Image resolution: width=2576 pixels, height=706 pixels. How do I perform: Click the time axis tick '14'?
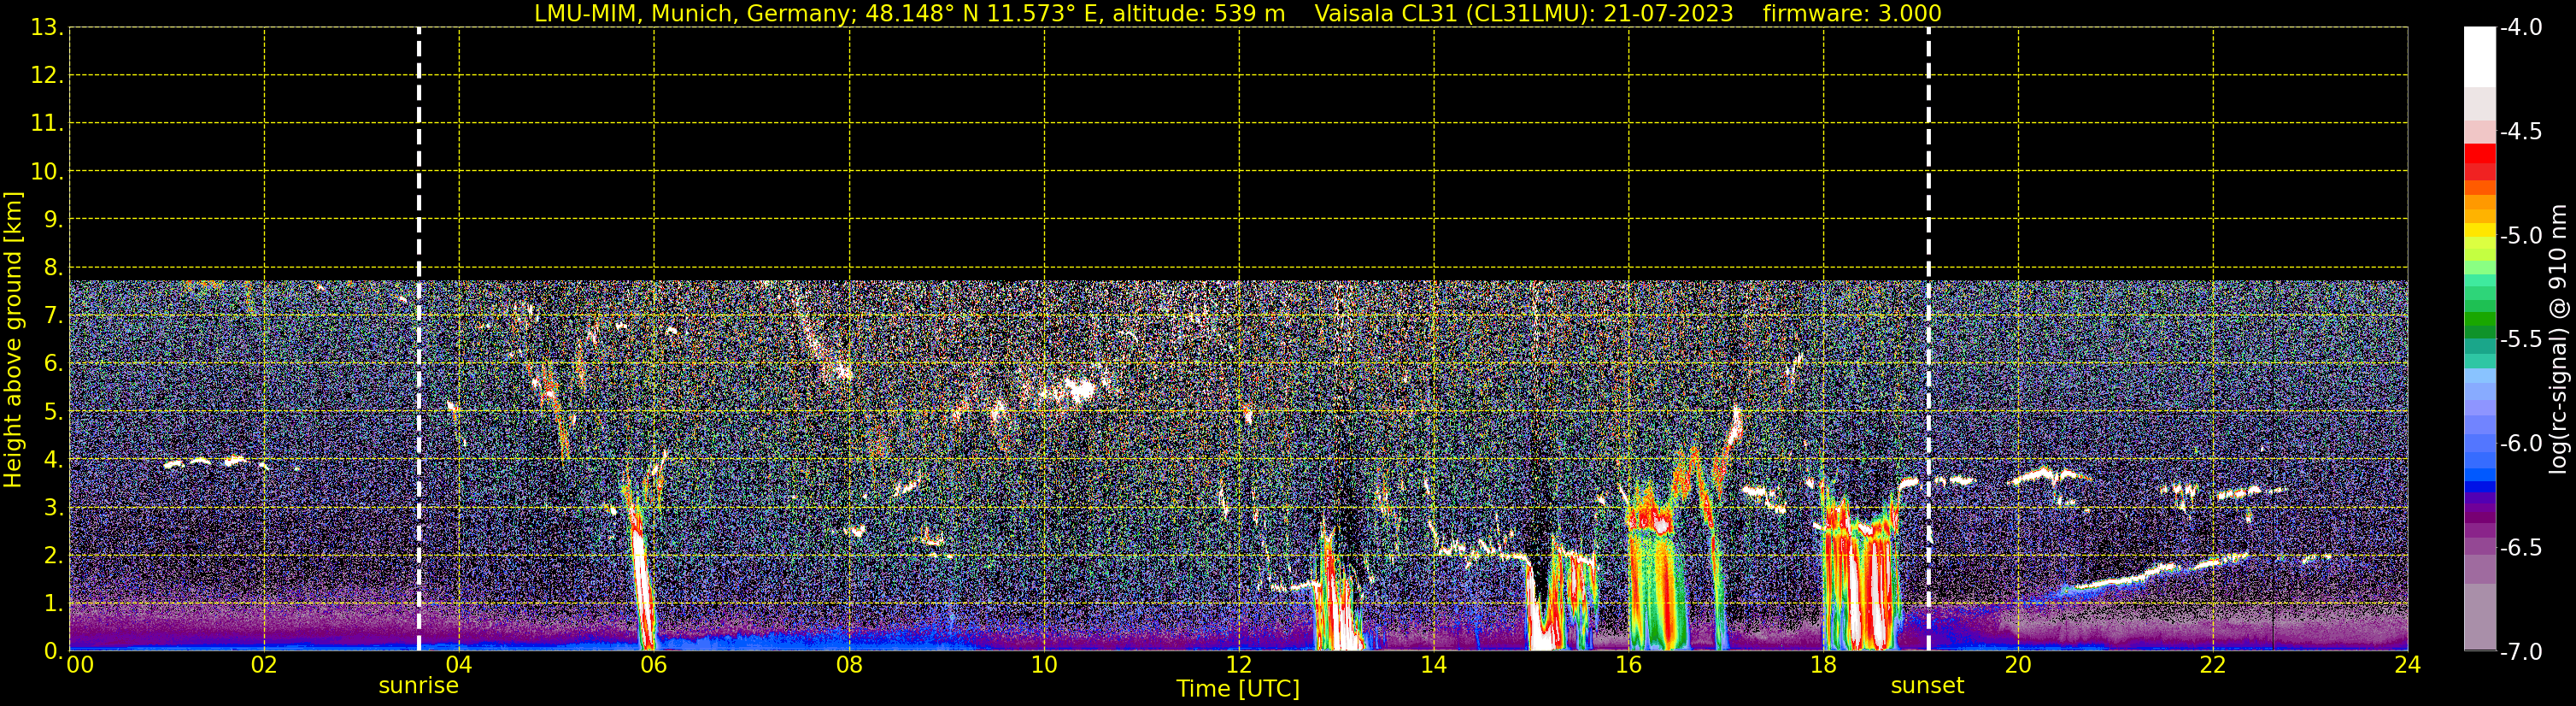point(1434,665)
